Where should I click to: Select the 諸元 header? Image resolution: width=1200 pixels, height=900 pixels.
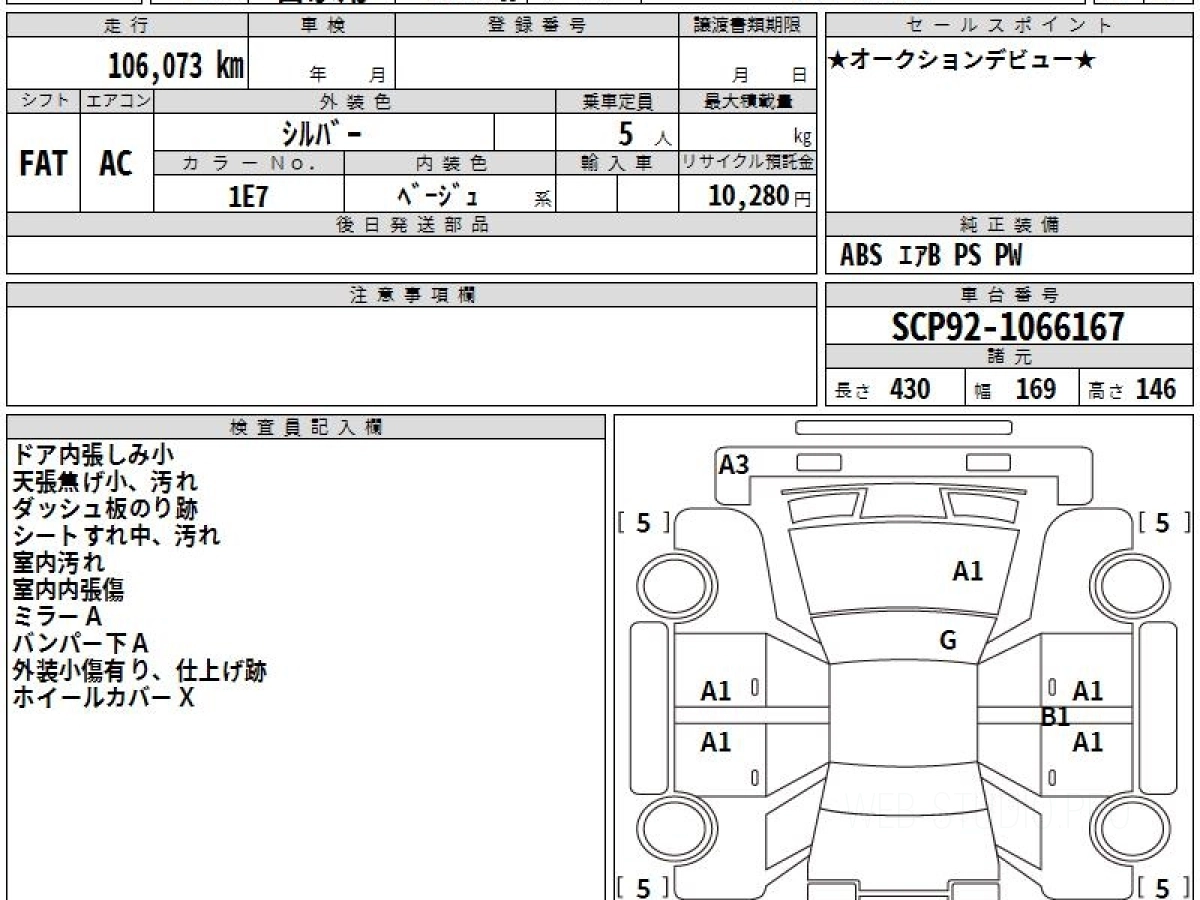tap(1010, 357)
